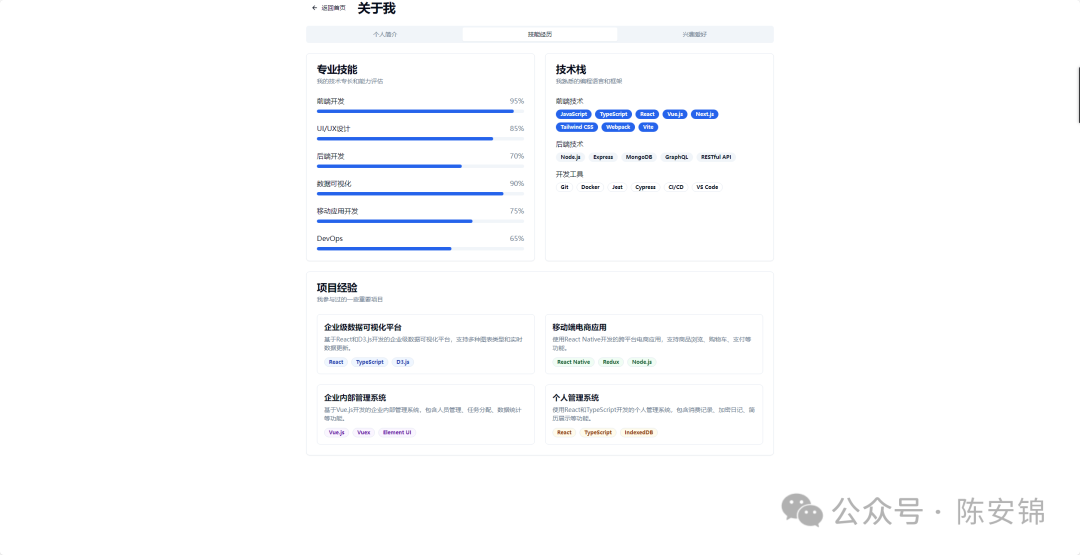This screenshot has height=555, width=1080.
Task: Open the 个人管理系统 project title
Action: point(576,398)
